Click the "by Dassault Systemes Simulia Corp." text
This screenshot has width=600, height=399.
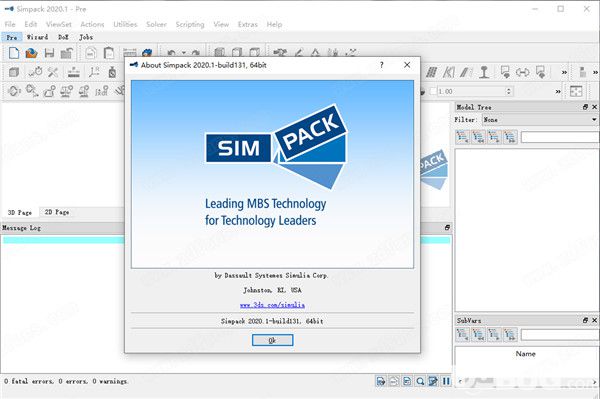click(271, 275)
